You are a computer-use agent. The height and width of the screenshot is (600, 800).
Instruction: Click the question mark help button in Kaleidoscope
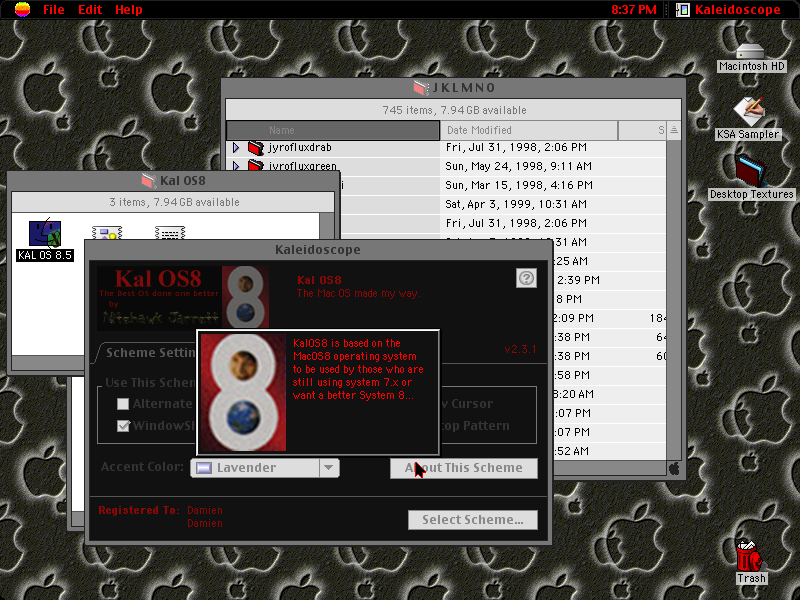click(526, 278)
